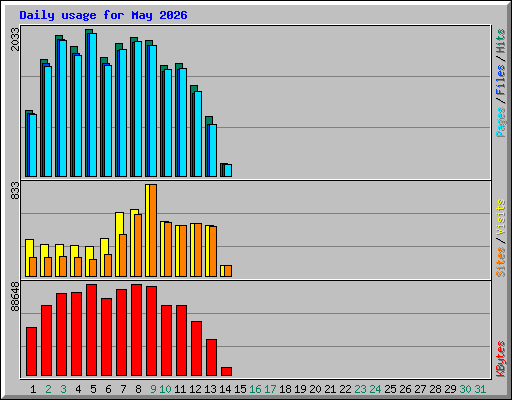Click the cyan Pages bar for day 13
This screenshot has width=512, height=400.
[213, 151]
